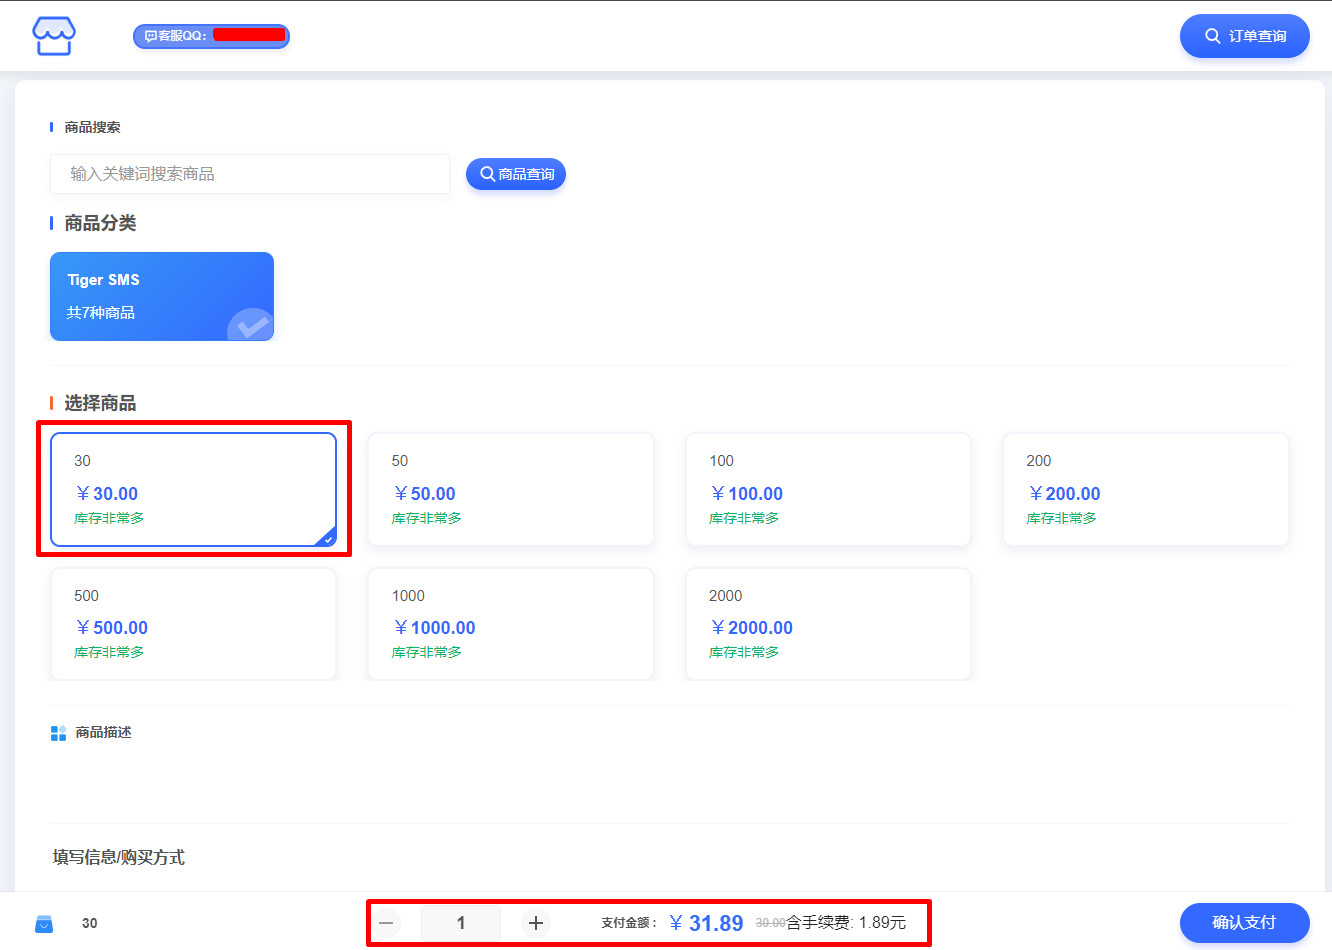Click the ￥31.89 payment amount
1332x950 pixels.
click(x=706, y=923)
